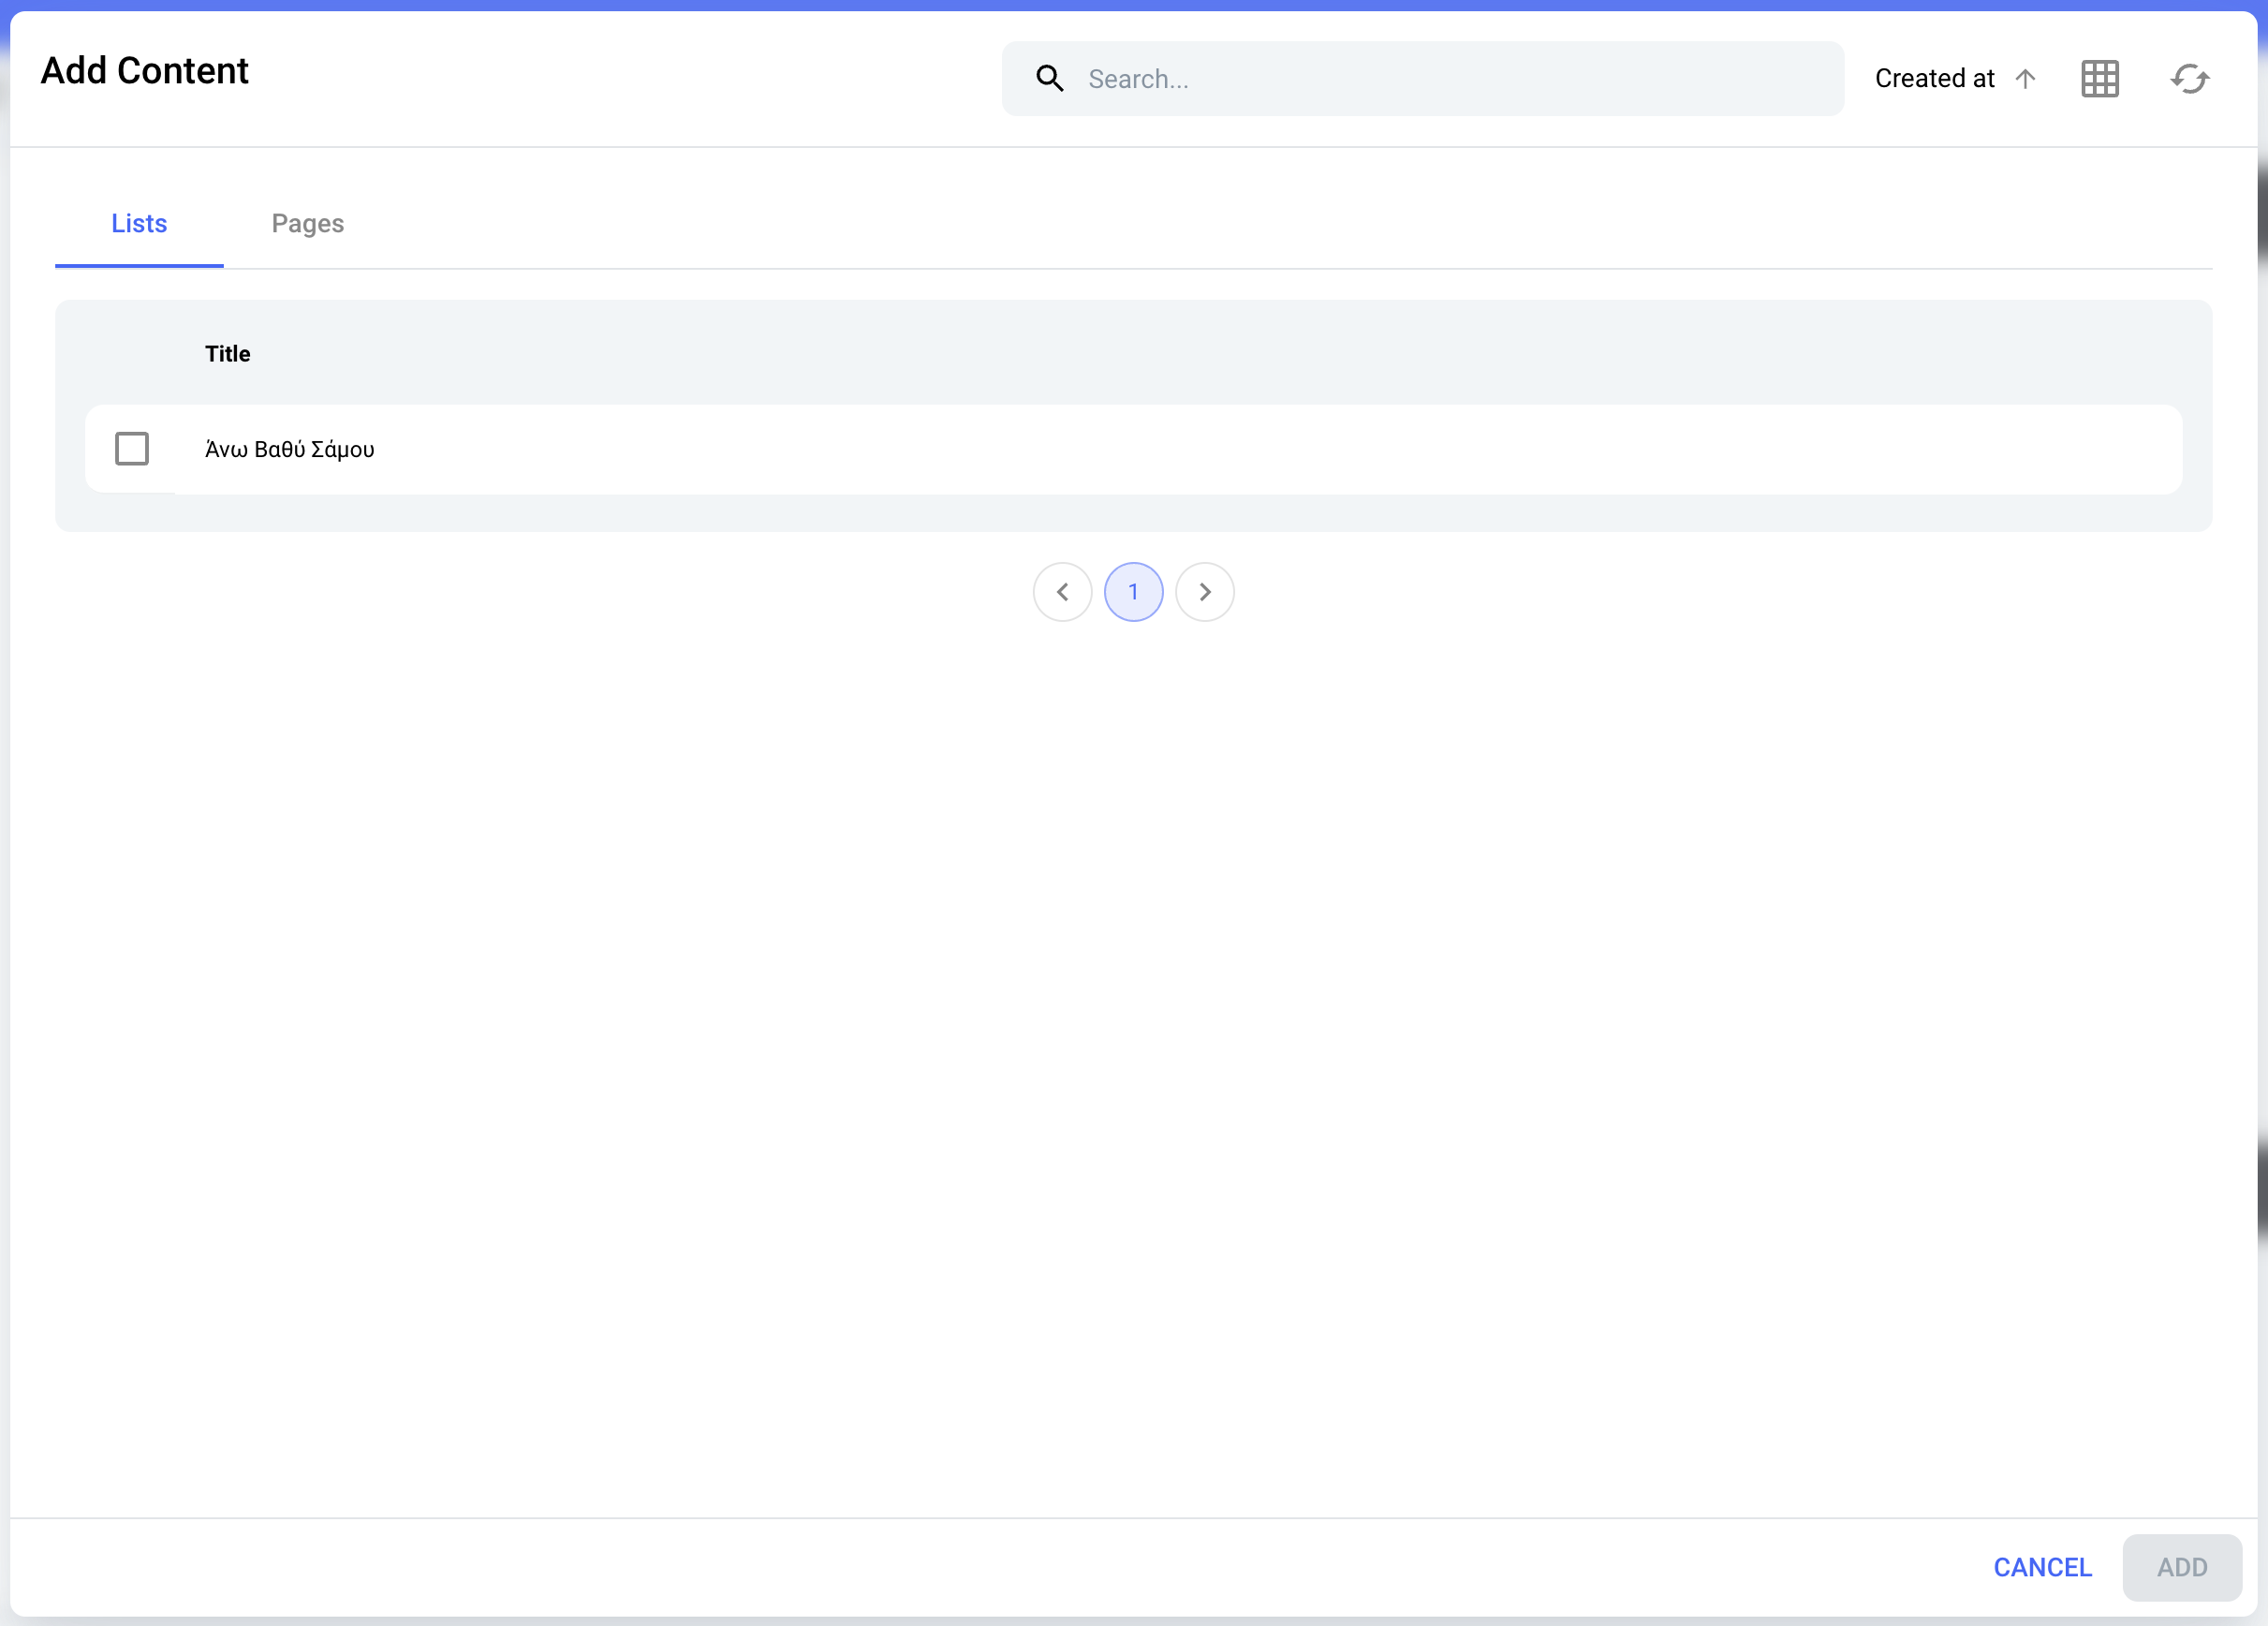Viewport: 2268px width, 1626px height.
Task: Click the Add Content dialog heading
Action: click(x=145, y=71)
